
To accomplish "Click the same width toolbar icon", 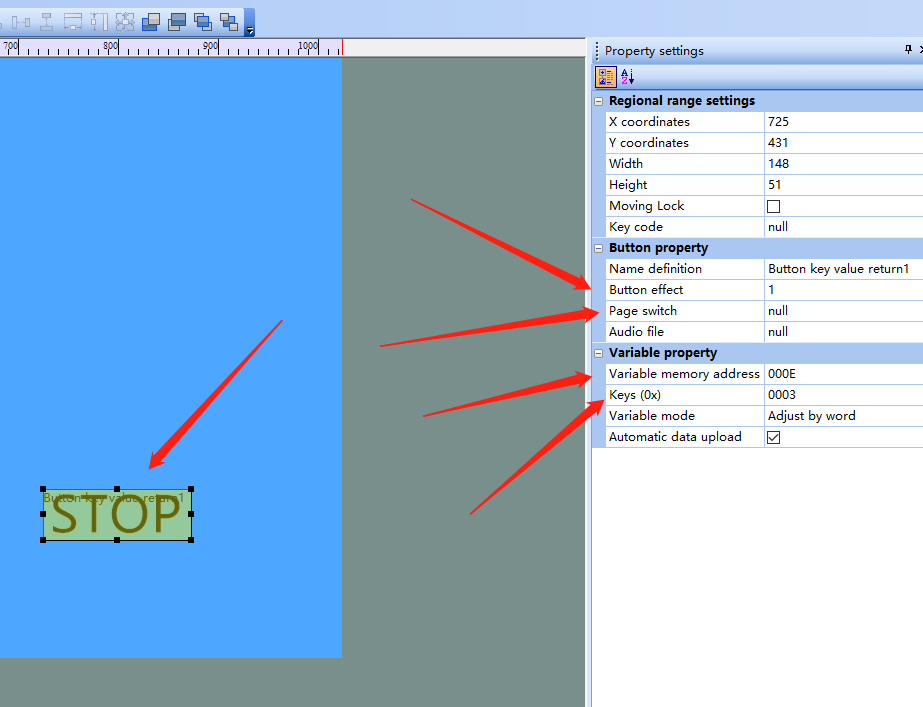I will tap(73, 22).
